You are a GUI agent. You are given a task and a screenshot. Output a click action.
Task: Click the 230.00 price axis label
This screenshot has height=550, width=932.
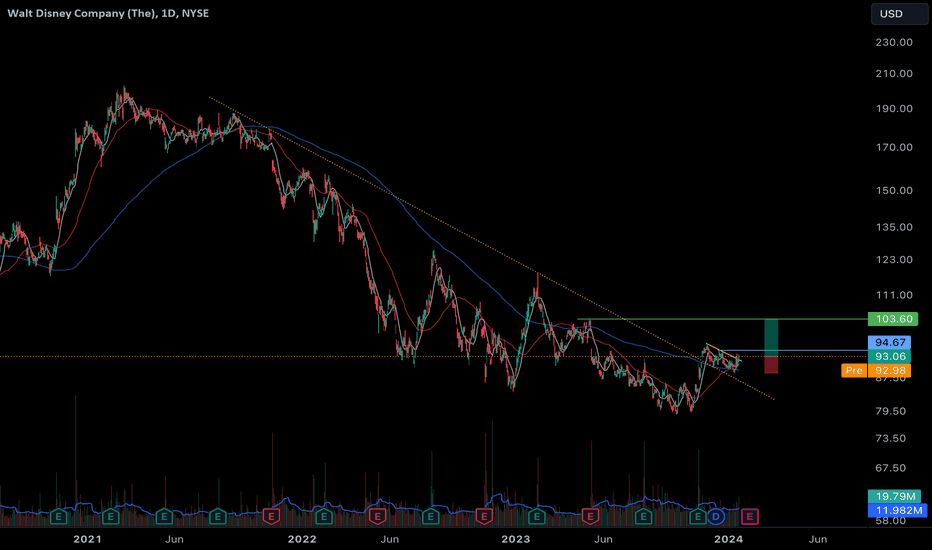coord(894,42)
